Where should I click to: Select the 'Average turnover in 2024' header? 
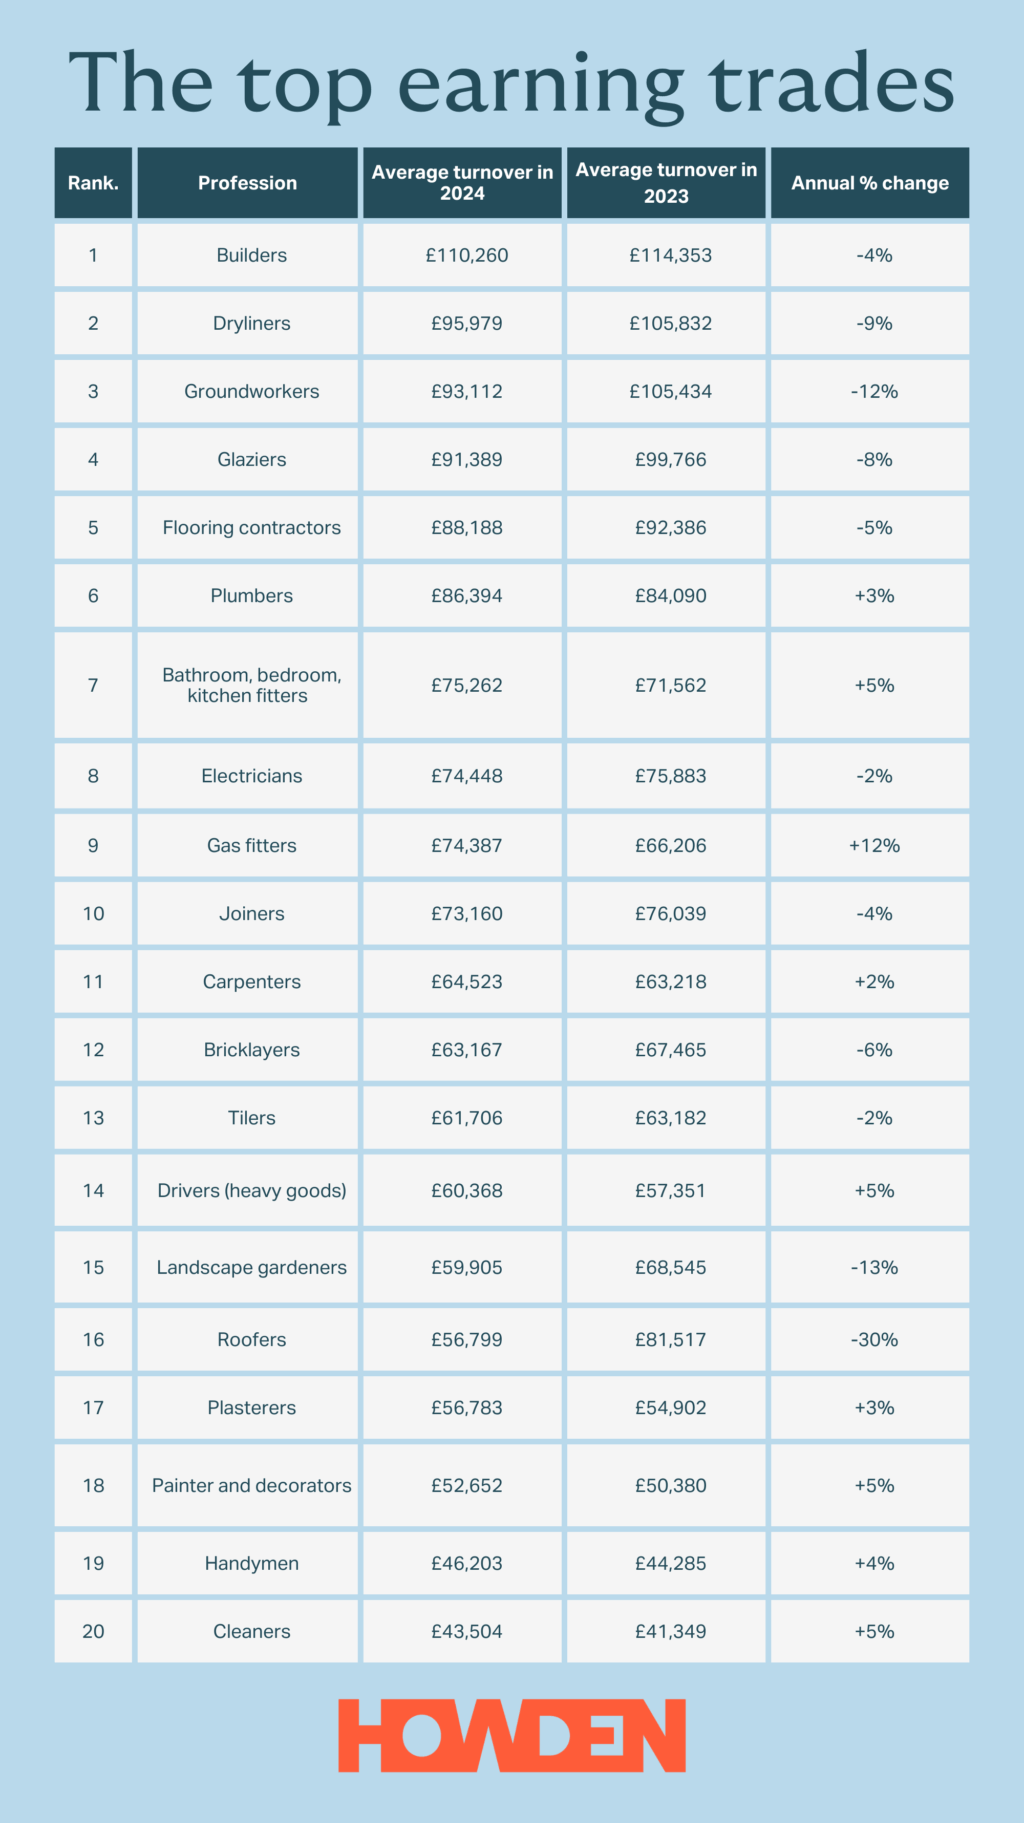click(x=462, y=183)
